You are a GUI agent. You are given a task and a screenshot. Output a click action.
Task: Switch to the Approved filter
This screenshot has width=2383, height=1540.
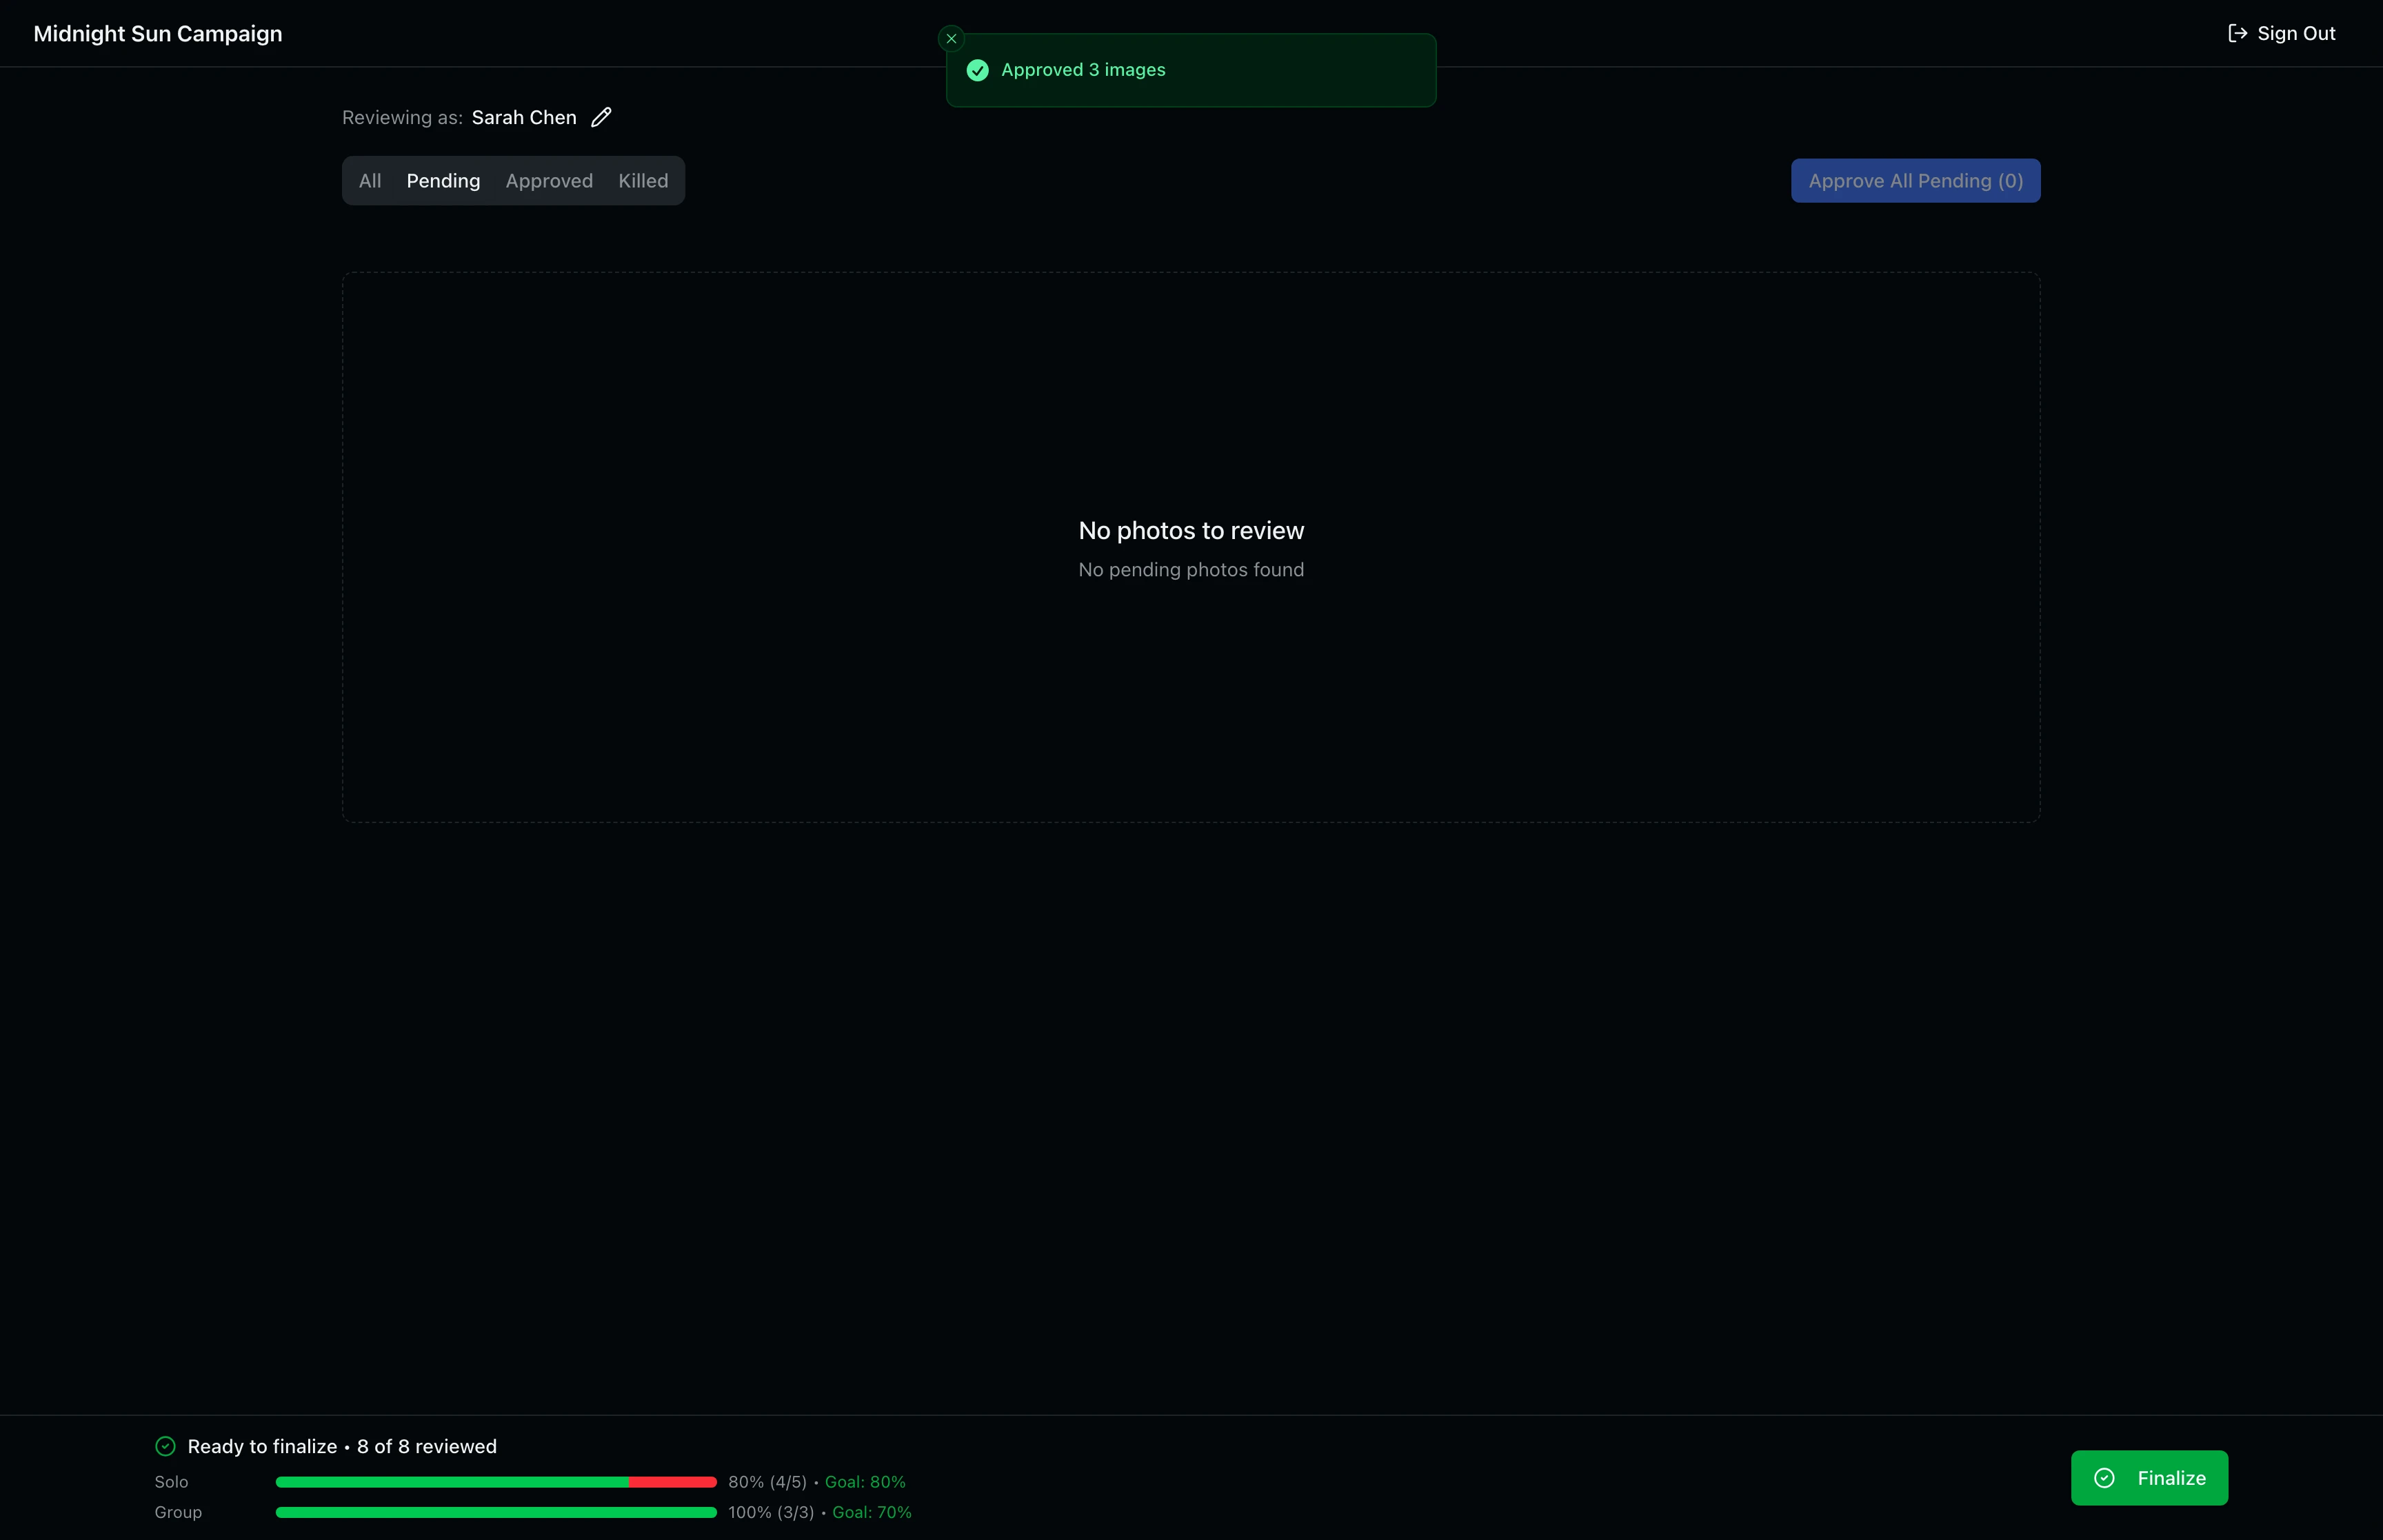pyautogui.click(x=549, y=181)
